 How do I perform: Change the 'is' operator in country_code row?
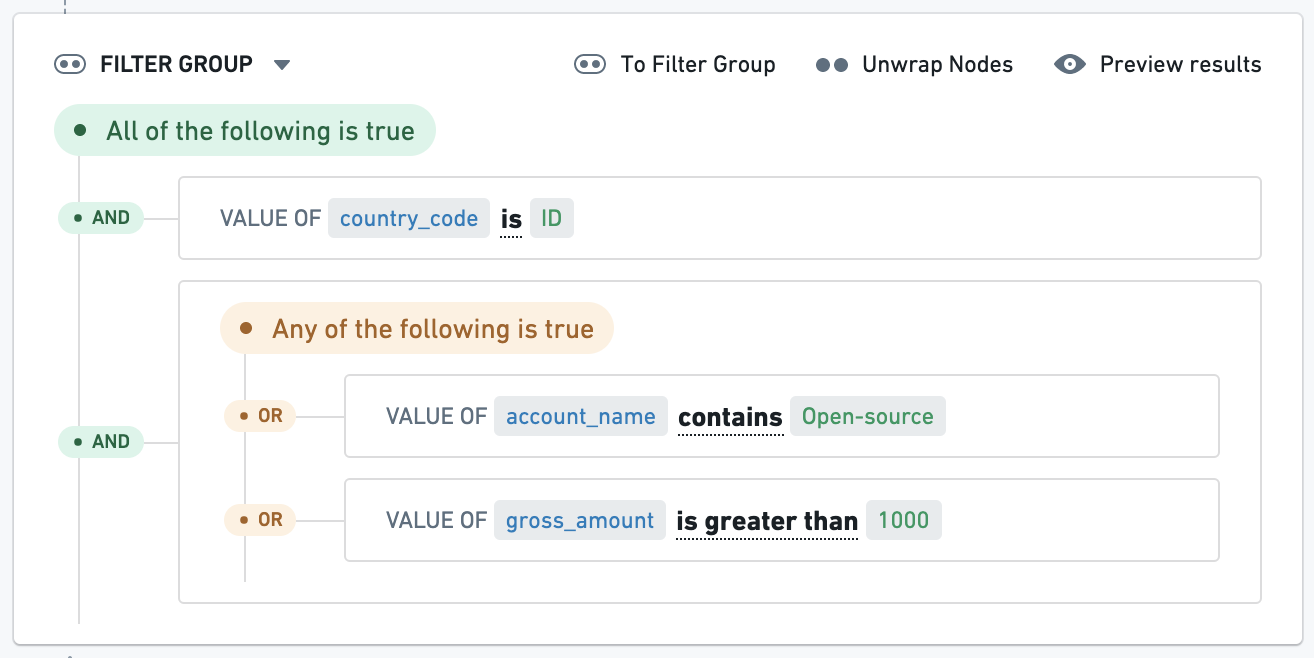click(511, 219)
